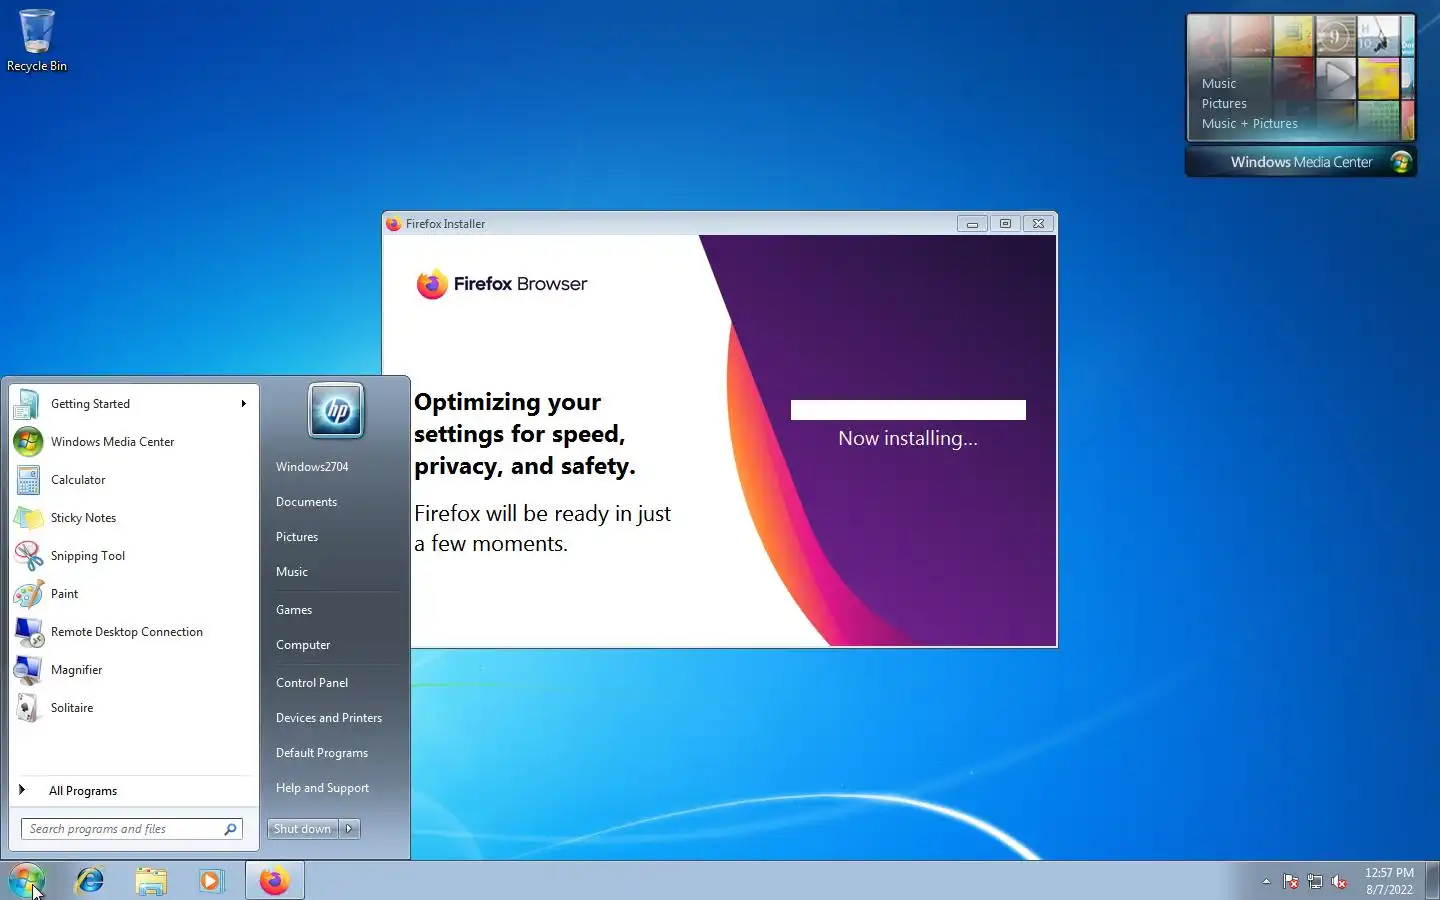Viewport: 1440px width, 900px height.
Task: Close the Firefox Installer window
Action: coord(1038,224)
